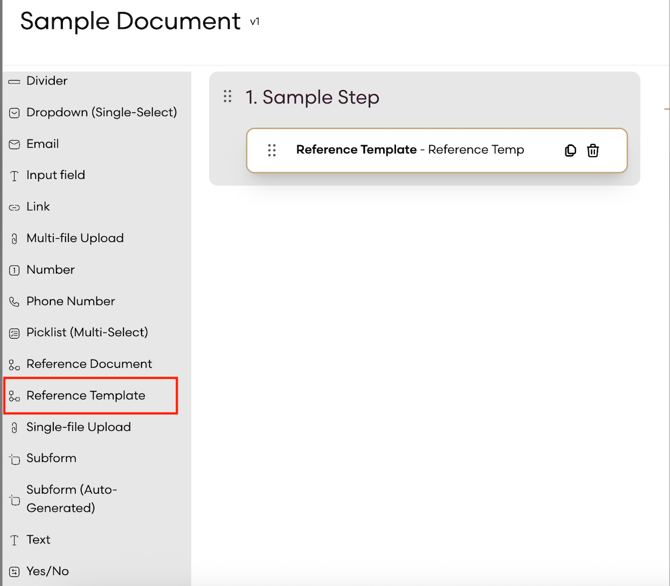The height and width of the screenshot is (586, 670).
Task: Select the Subform (Auto-Generated) component
Action: point(72,499)
